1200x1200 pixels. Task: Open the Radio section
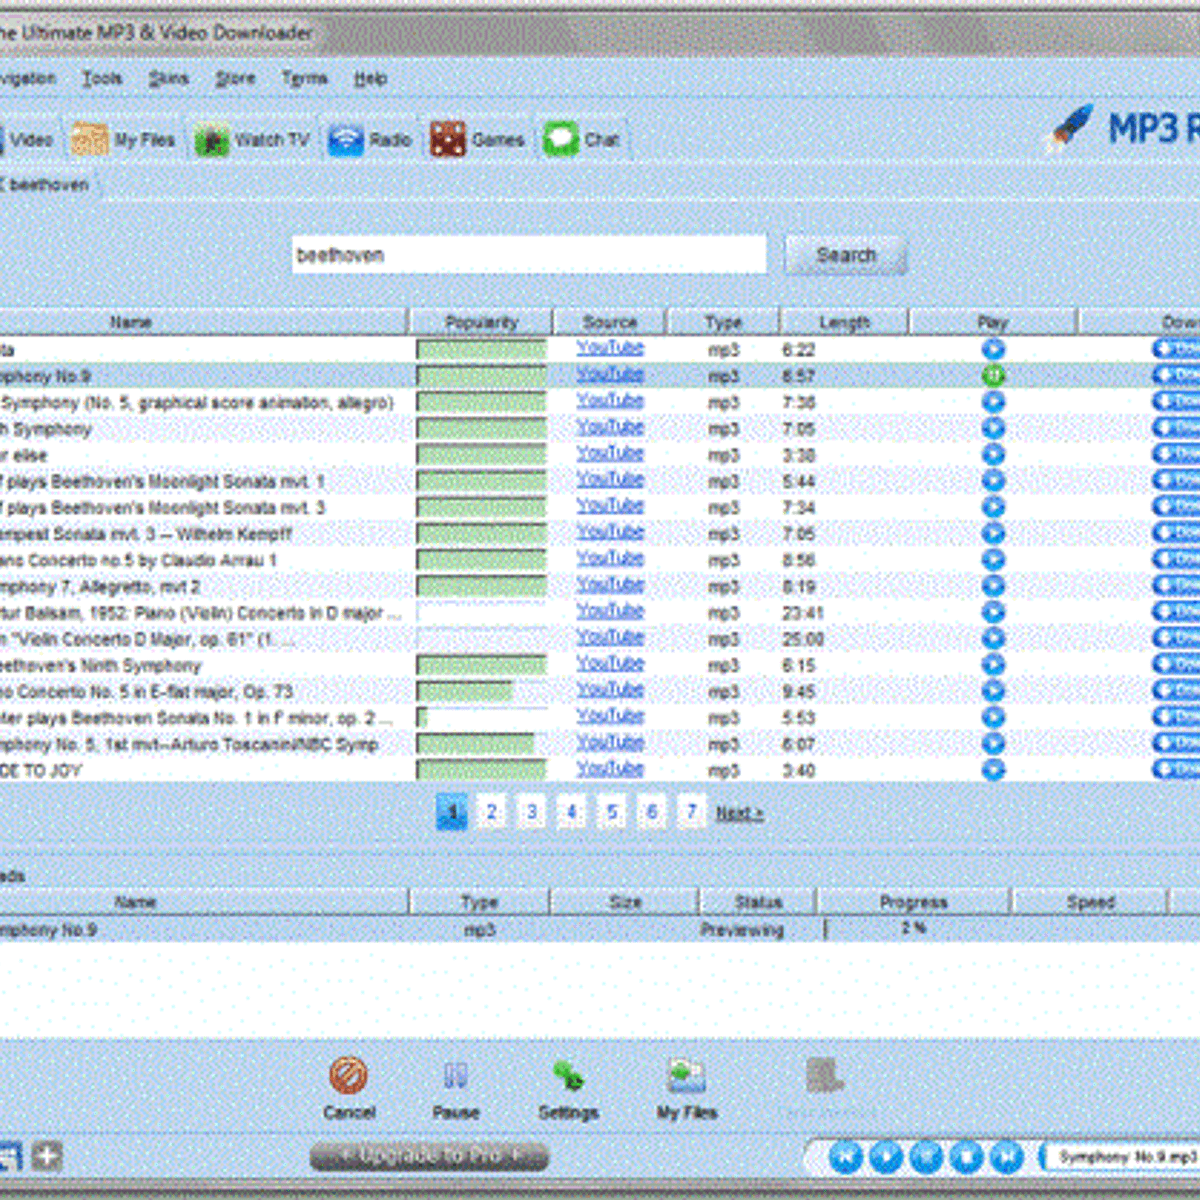point(370,140)
